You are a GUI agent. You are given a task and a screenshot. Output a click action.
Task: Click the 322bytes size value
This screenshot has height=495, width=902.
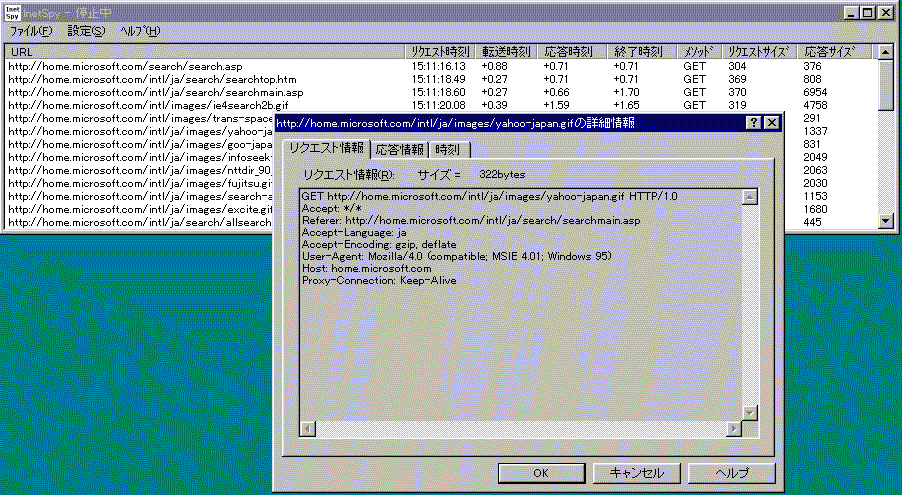(502, 174)
